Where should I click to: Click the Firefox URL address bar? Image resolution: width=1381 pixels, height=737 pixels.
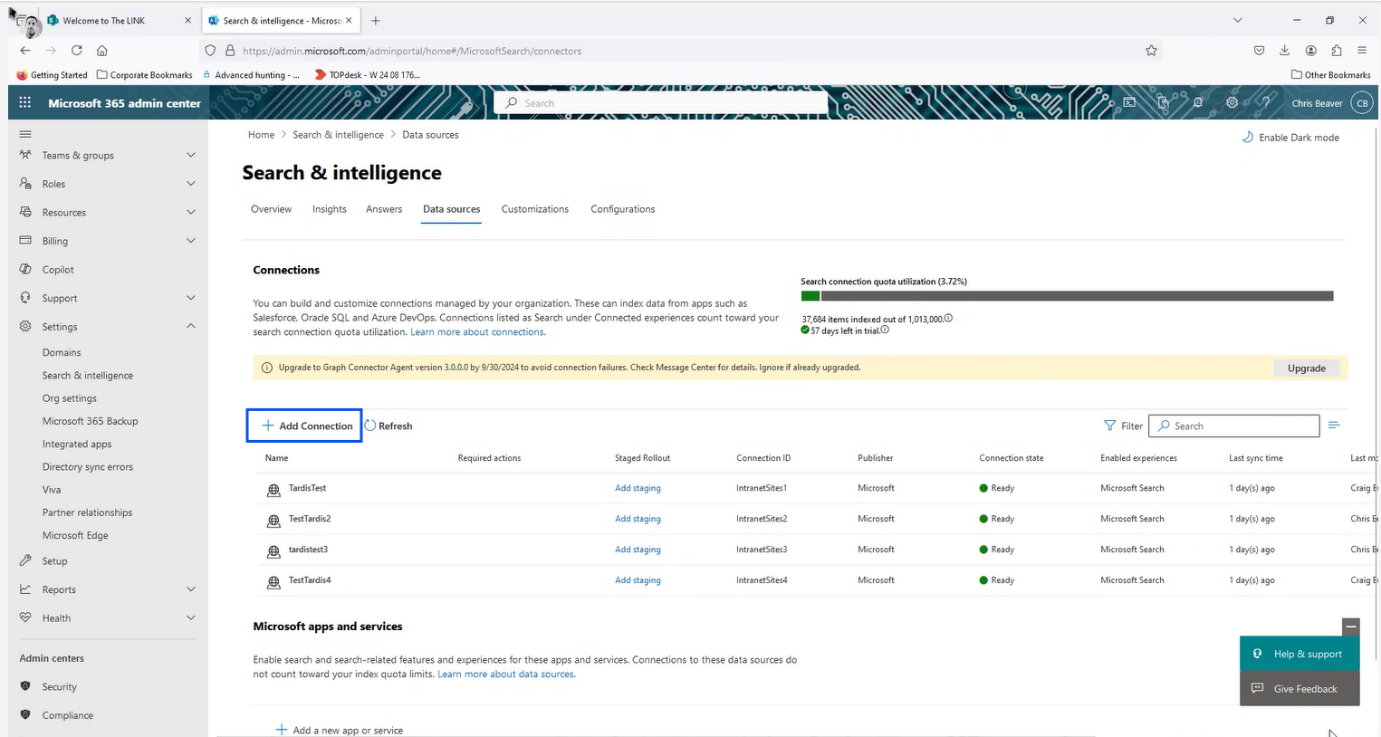click(680, 50)
